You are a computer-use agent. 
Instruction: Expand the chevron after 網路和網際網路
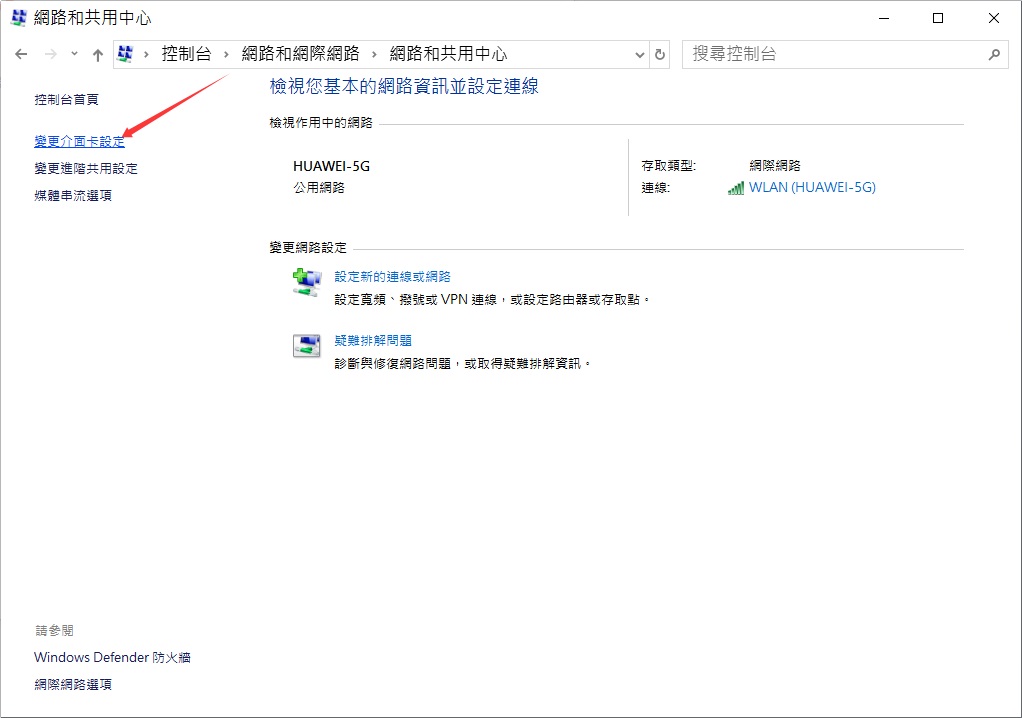(x=374, y=54)
